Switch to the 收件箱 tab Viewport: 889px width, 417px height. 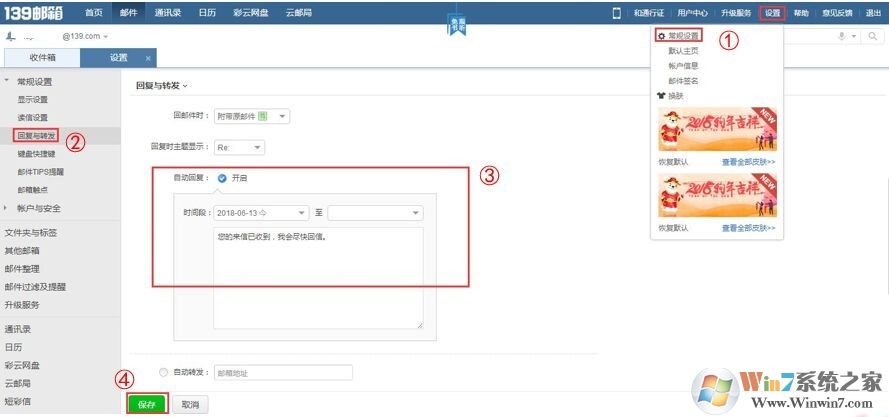point(43,58)
